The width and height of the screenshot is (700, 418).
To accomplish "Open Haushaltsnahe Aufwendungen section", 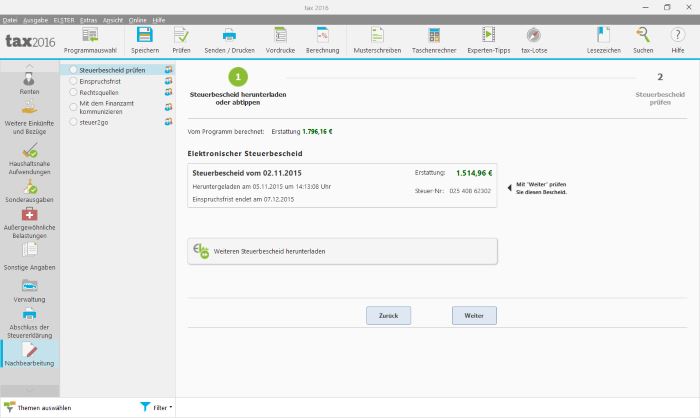I will pyautogui.click(x=29, y=159).
